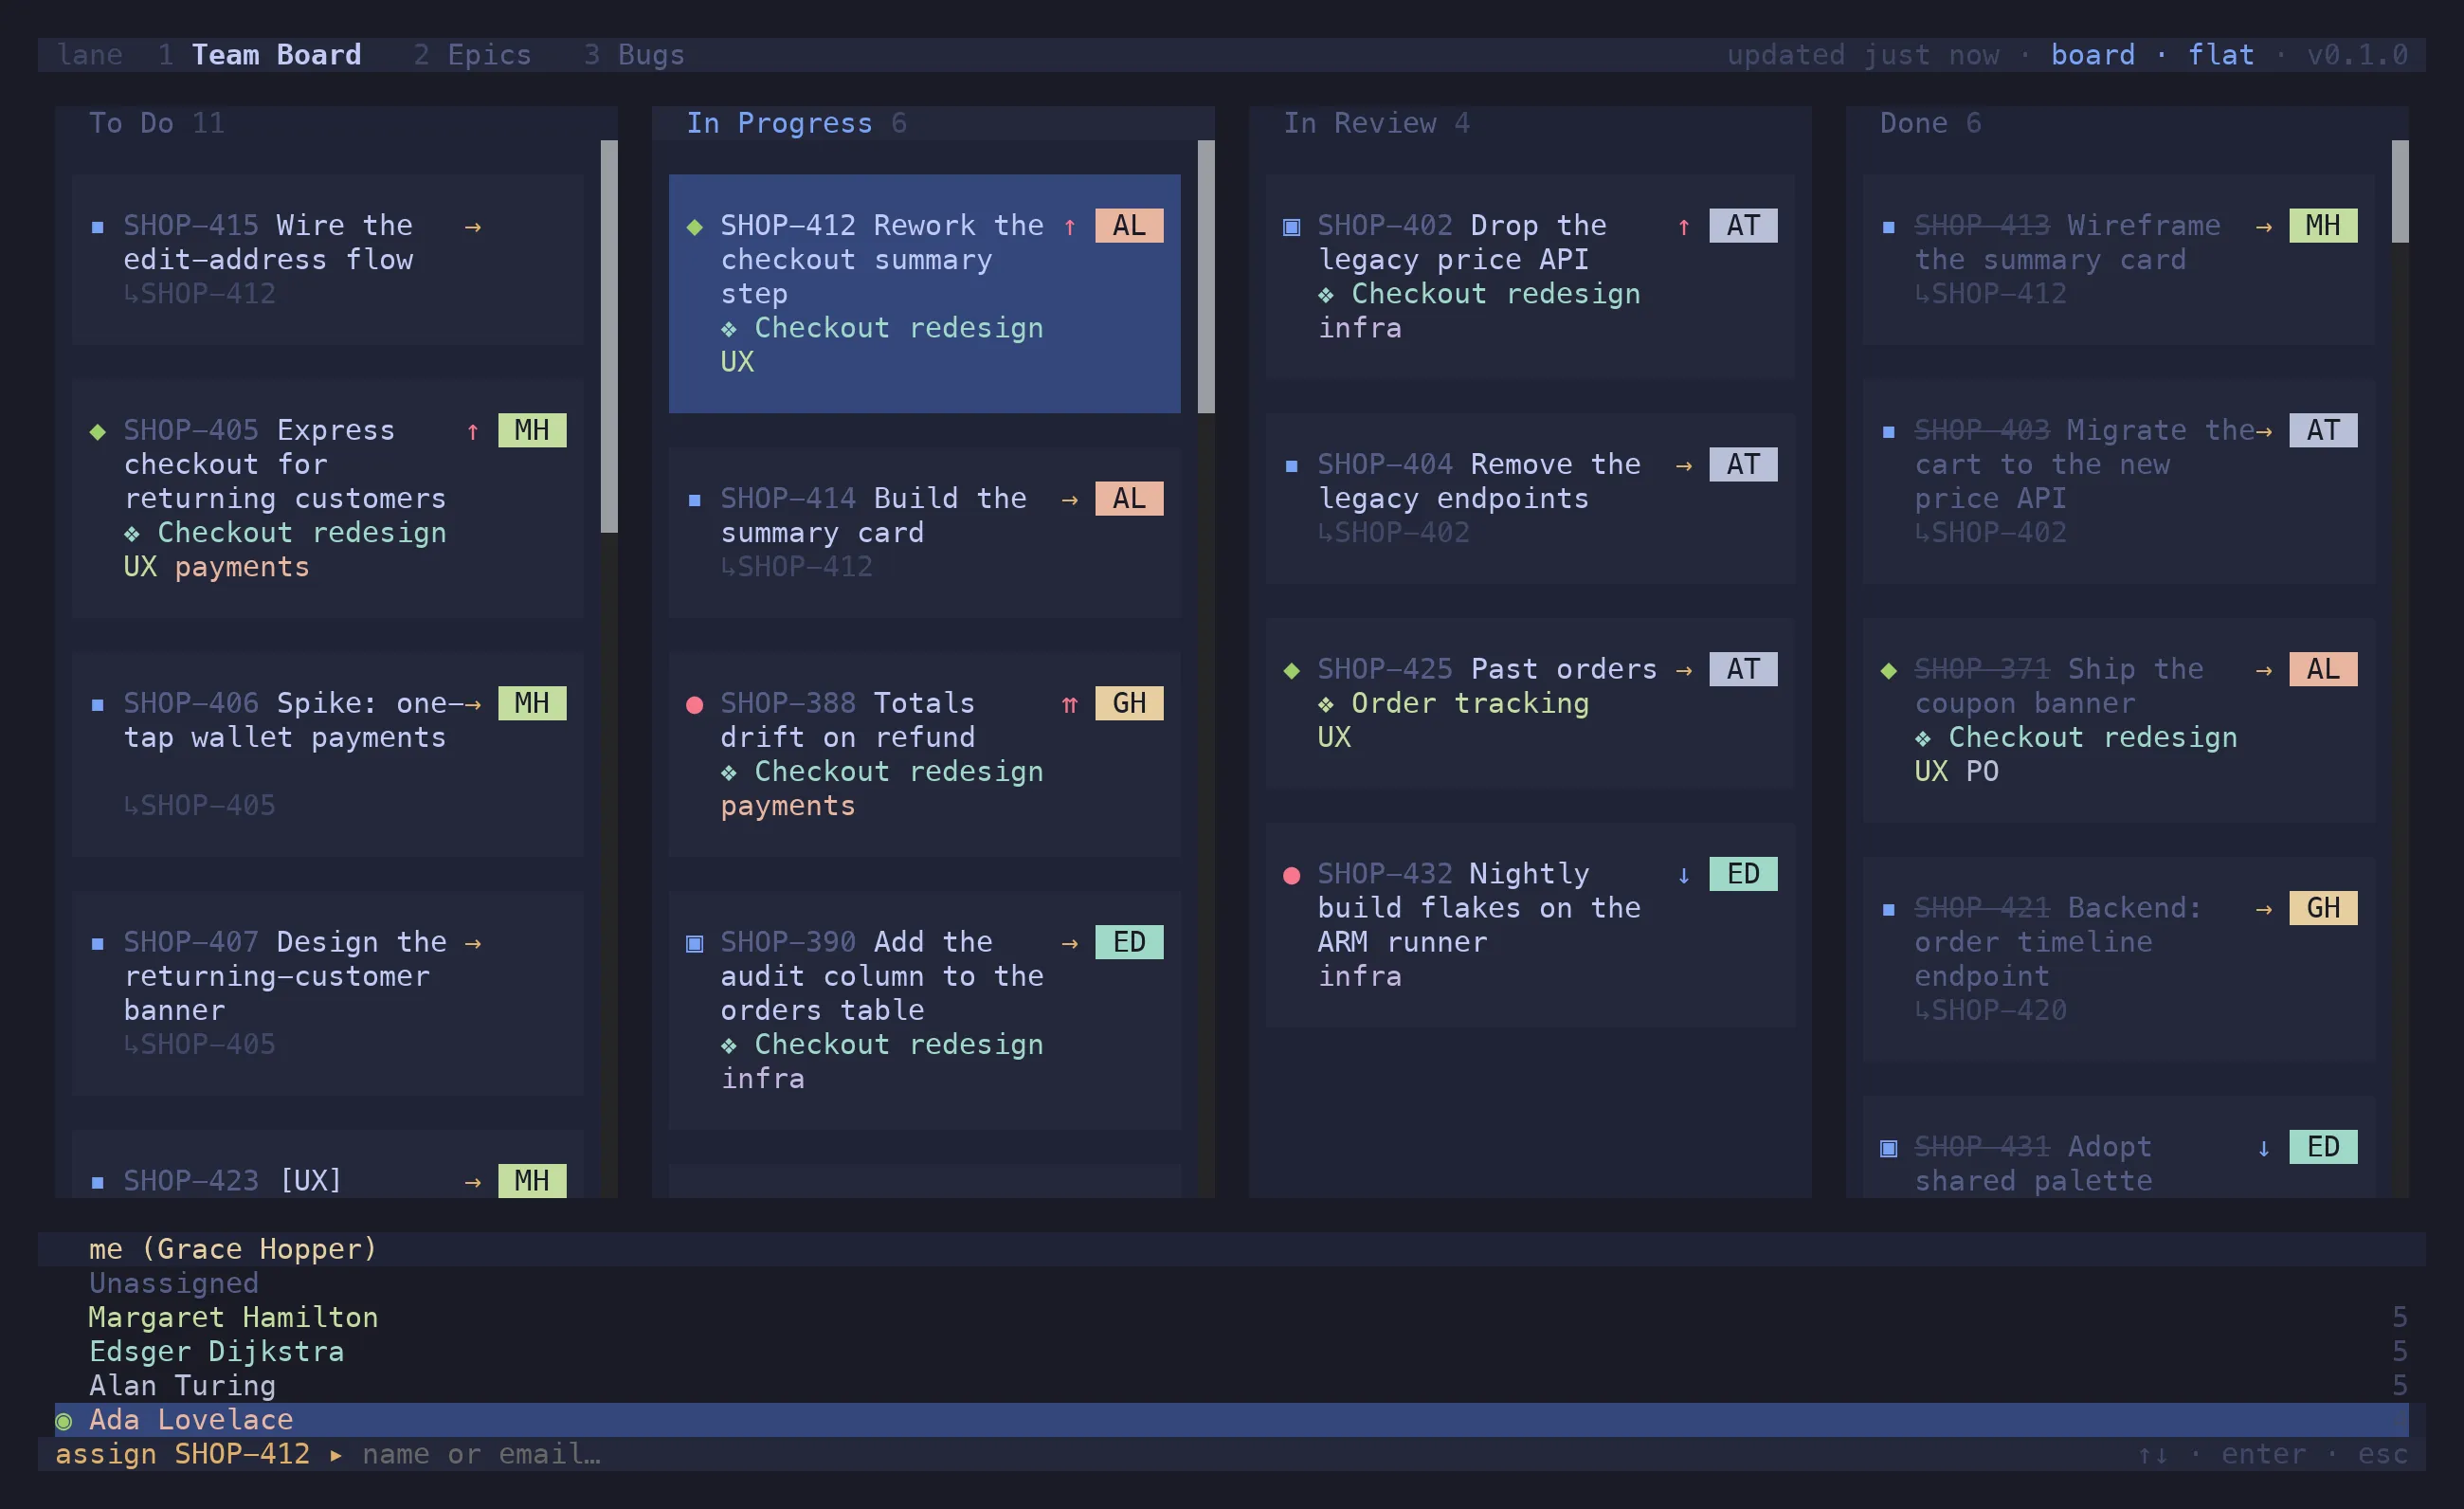The height and width of the screenshot is (1509, 2464).
Task: Click the story diamond icon on SHOP-425
Action: click(1291, 671)
